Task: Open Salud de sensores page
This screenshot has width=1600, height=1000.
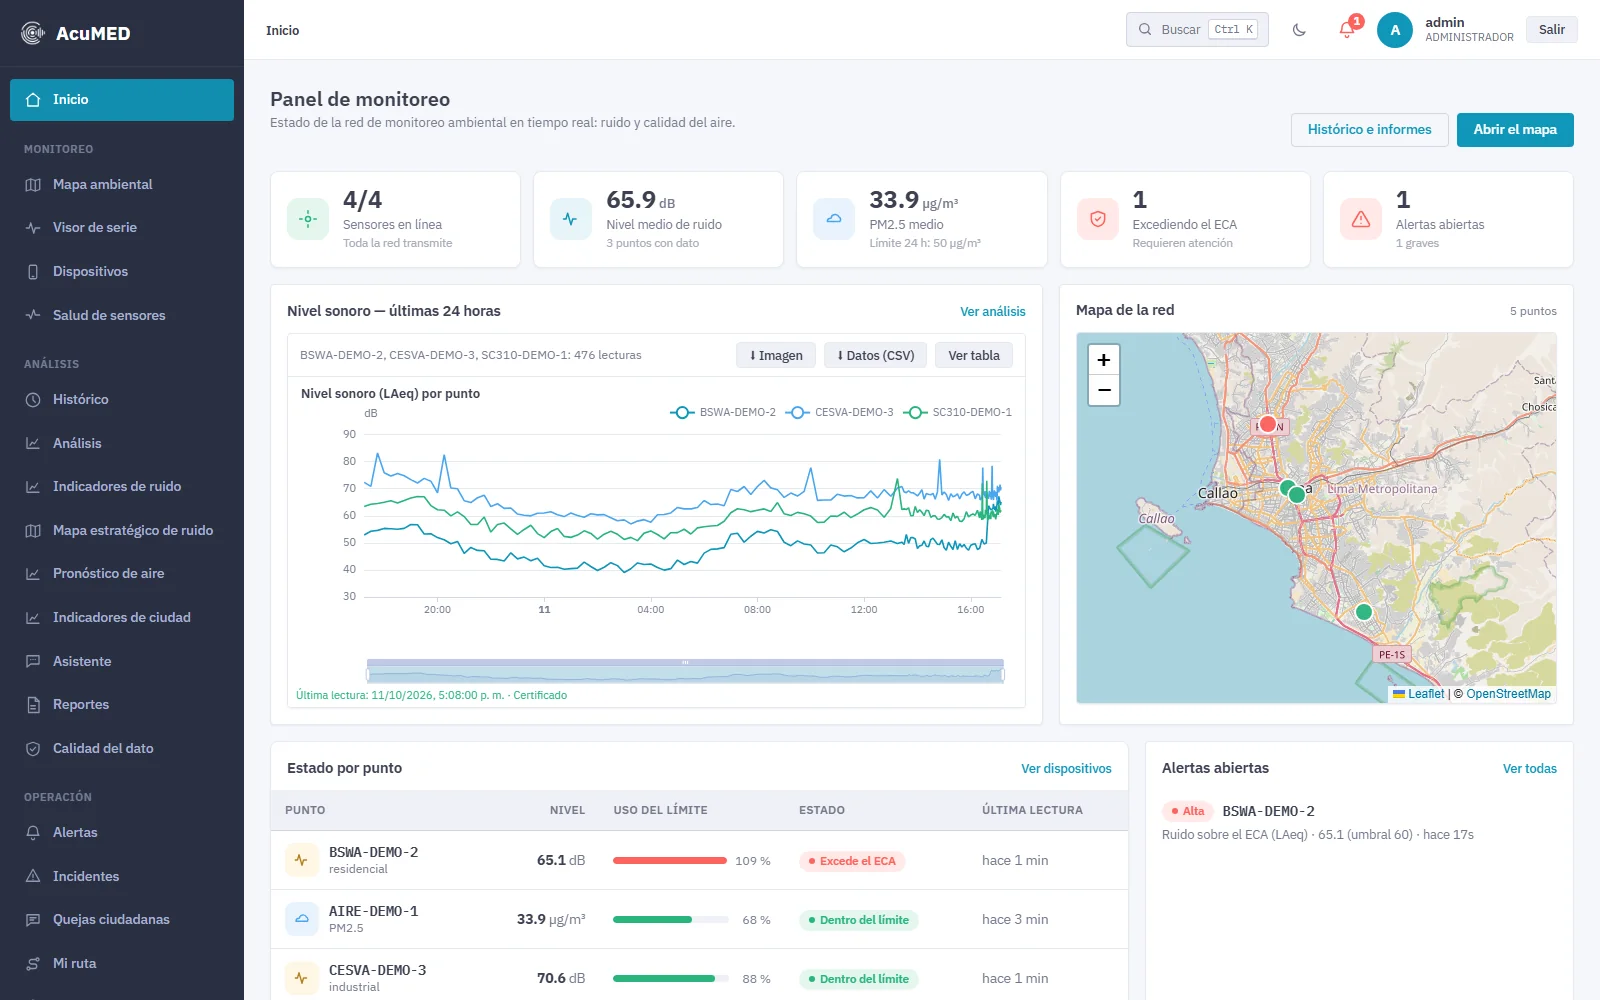Action: point(122,315)
